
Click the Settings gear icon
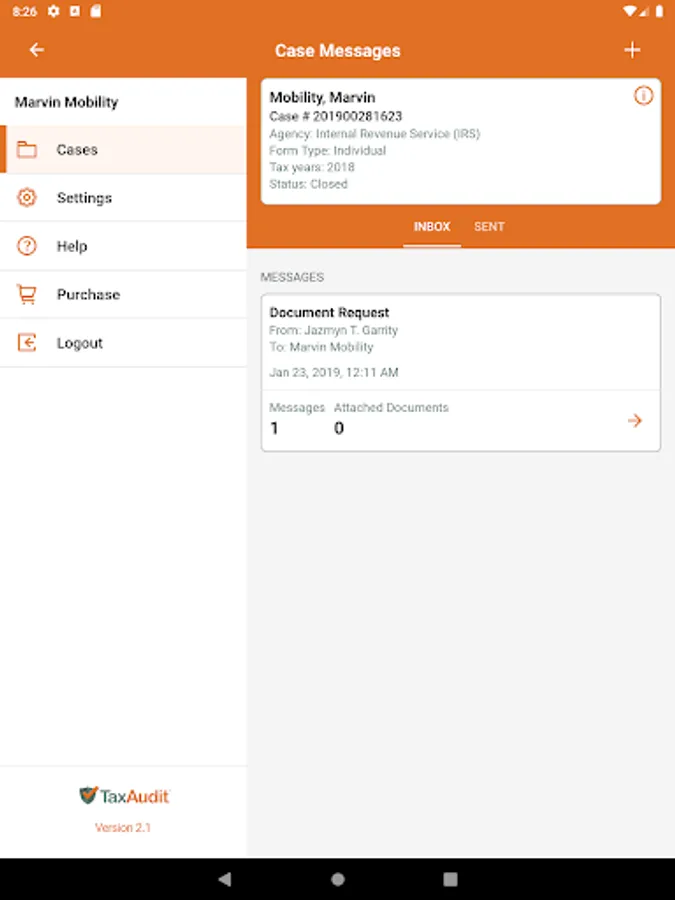point(26,197)
